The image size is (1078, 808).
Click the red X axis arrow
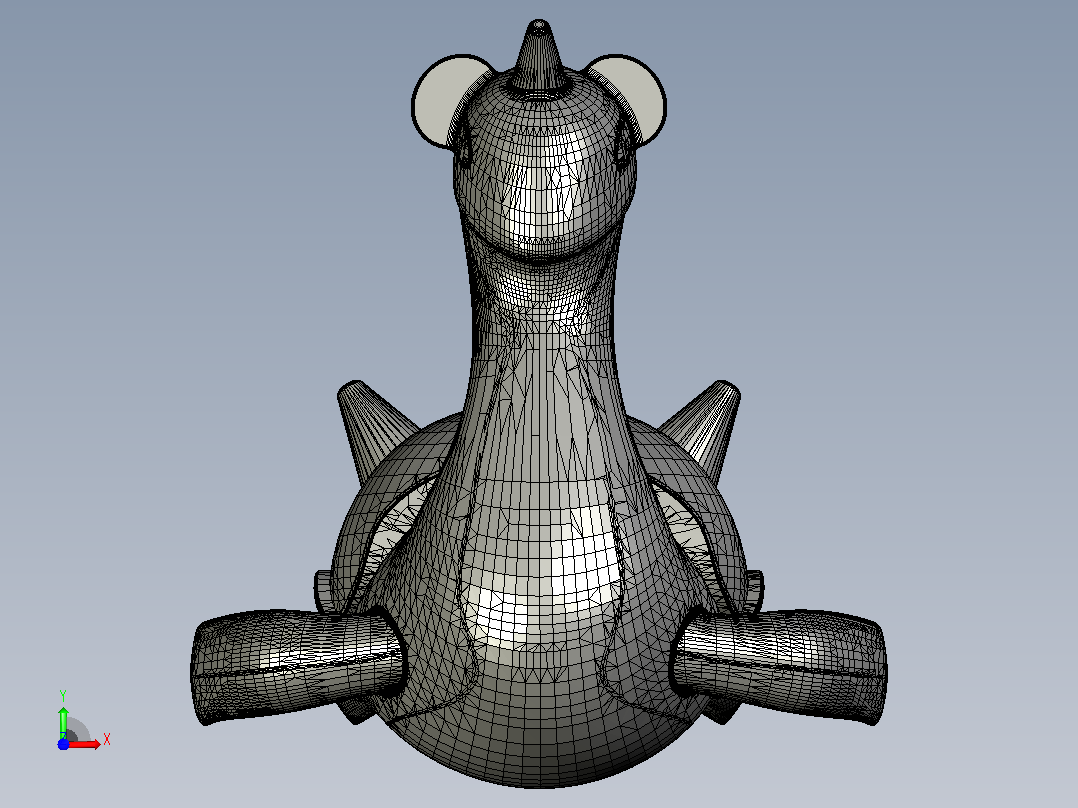pos(84,744)
